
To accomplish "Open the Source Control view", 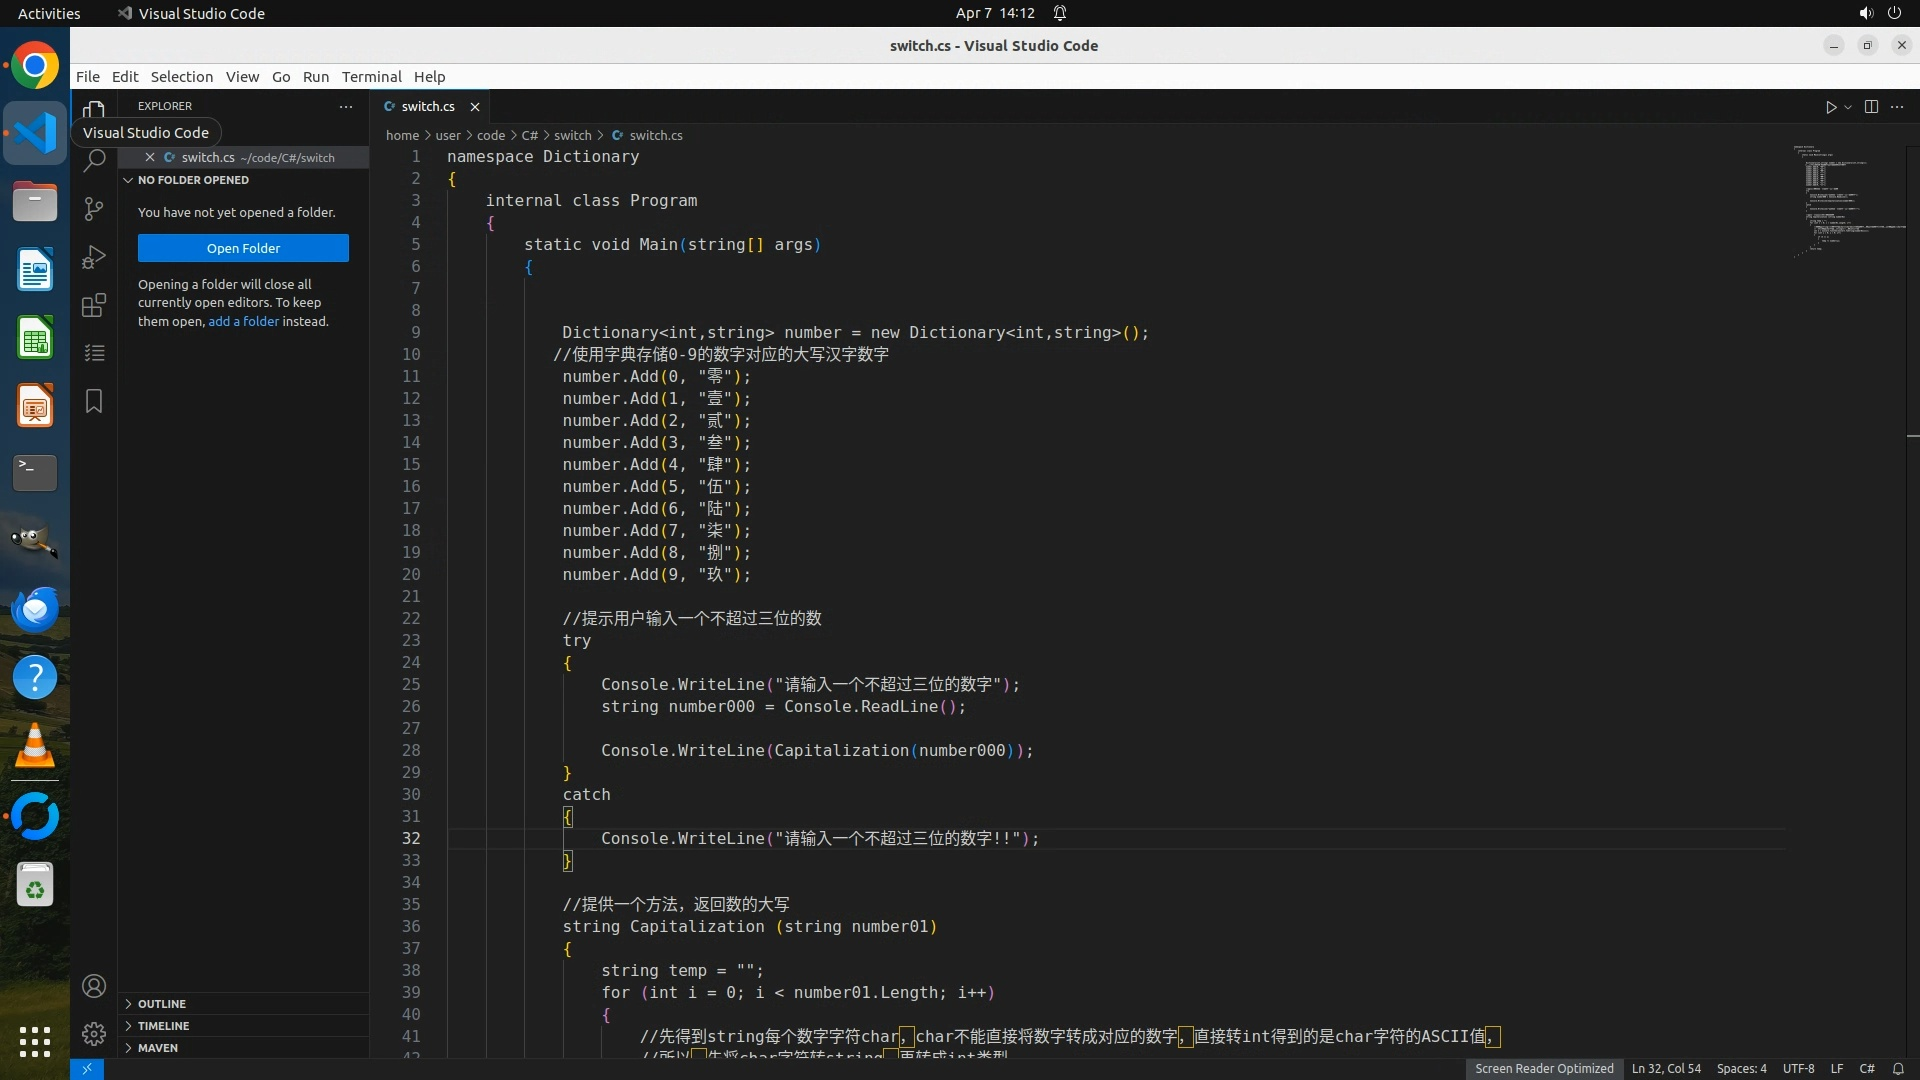I will 94,208.
